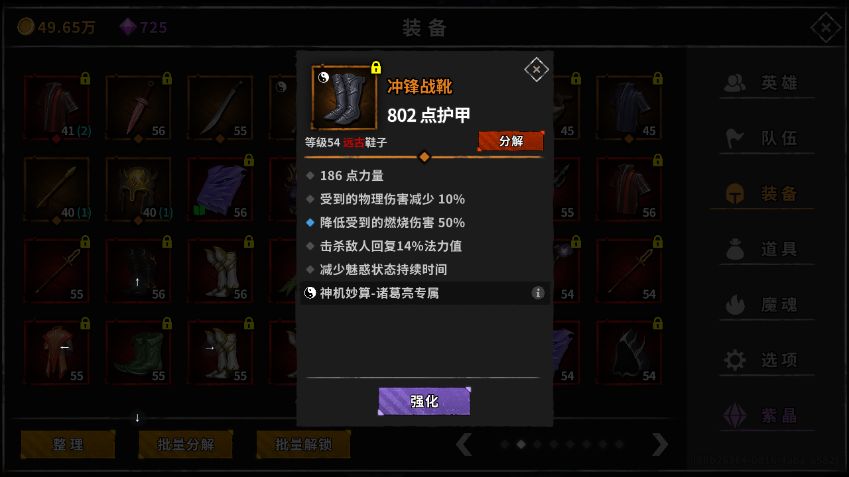Click the info icon beside 神机妙算-诸葛亮专属
Viewport: 849px width, 477px height.
(x=538, y=293)
